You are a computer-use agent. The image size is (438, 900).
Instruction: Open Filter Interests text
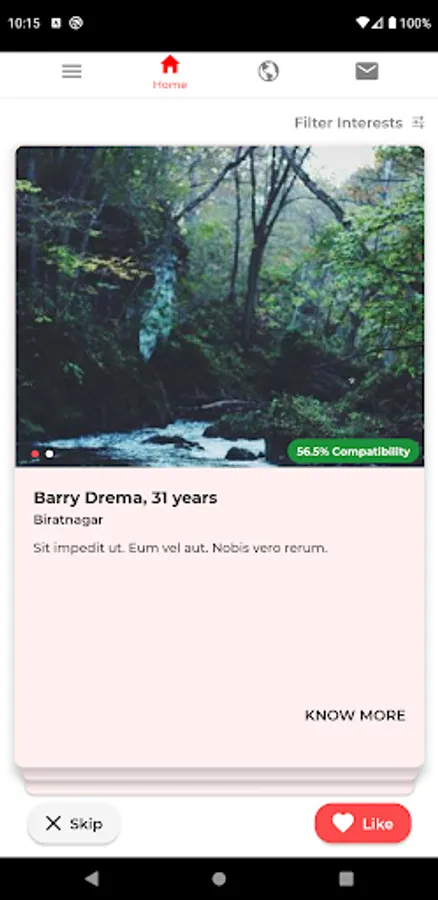(348, 123)
